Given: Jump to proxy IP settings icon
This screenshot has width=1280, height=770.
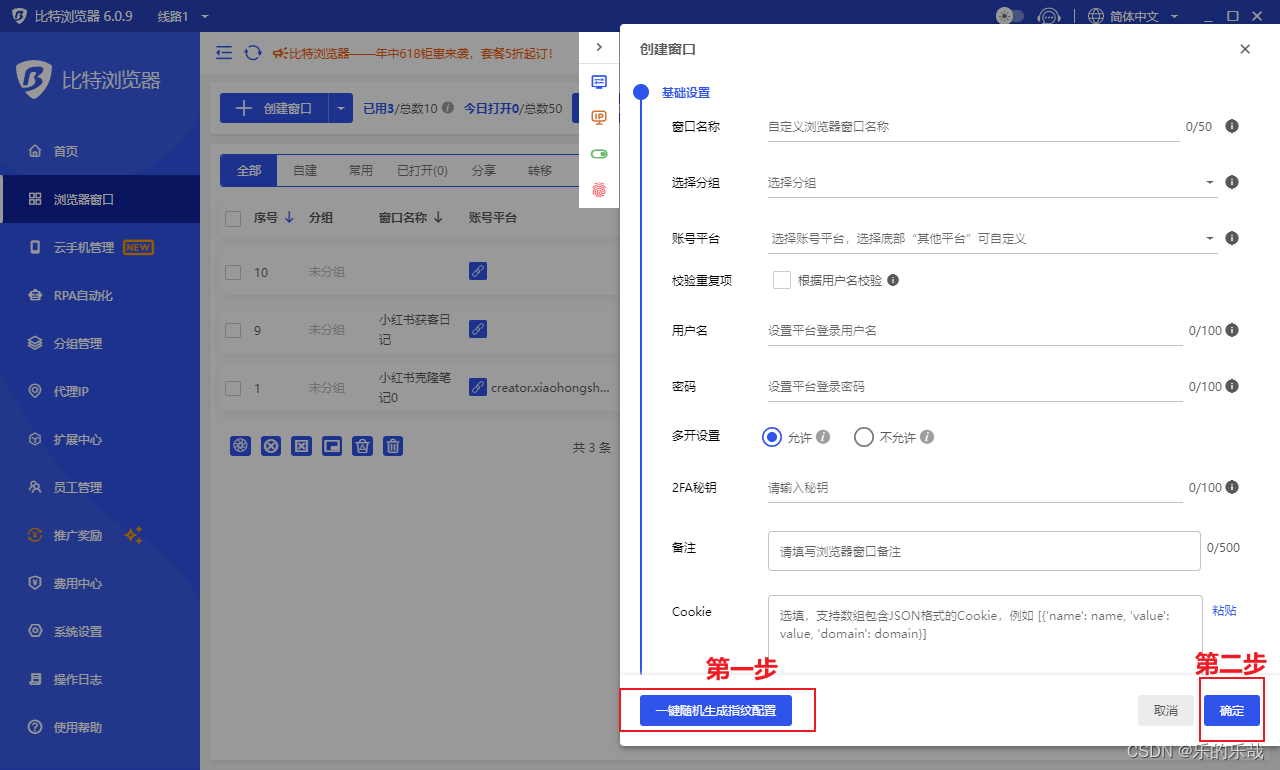Looking at the screenshot, I should 599,118.
